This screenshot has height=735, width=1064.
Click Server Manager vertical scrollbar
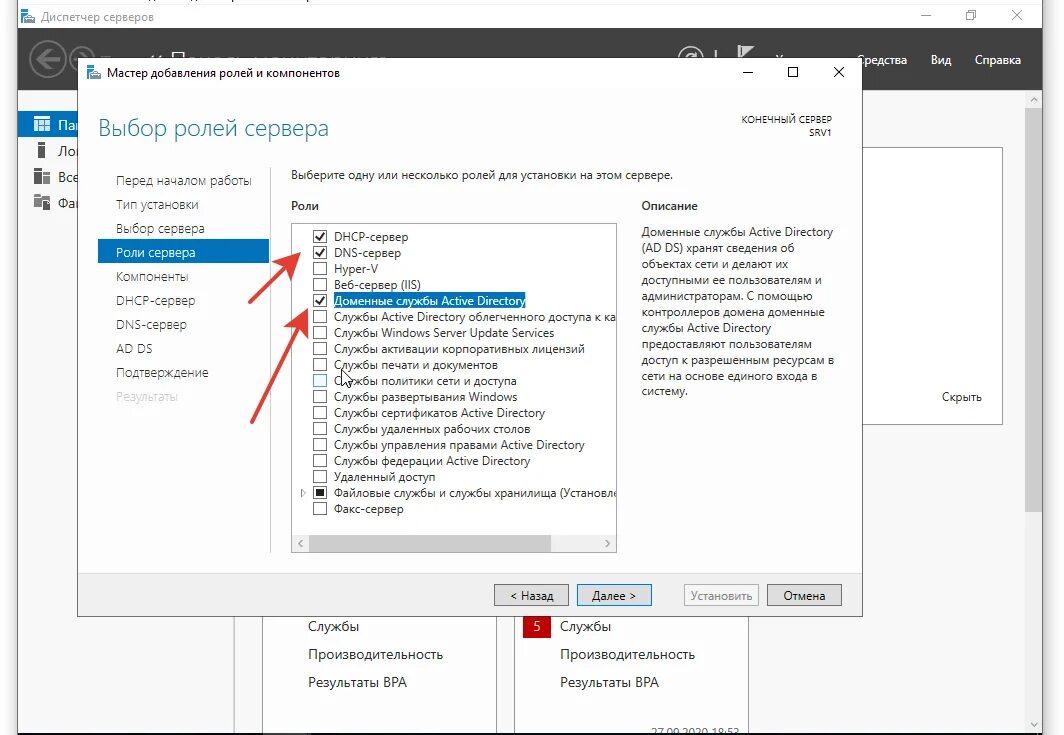[1033, 309]
